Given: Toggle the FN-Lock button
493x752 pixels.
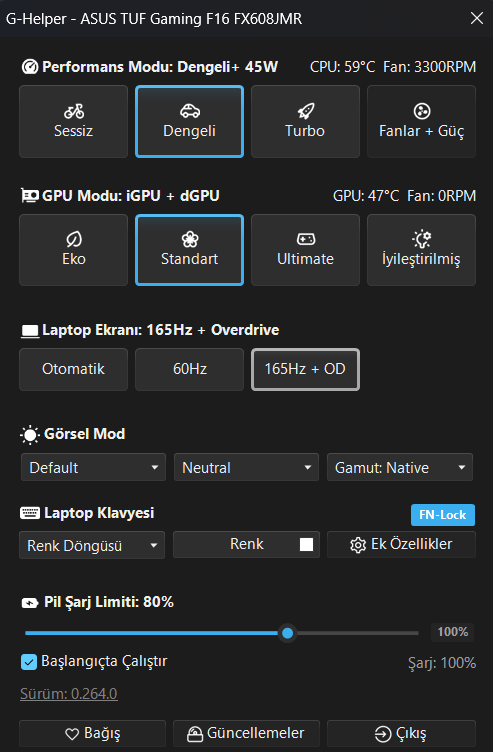Looking at the screenshot, I should click(x=443, y=515).
